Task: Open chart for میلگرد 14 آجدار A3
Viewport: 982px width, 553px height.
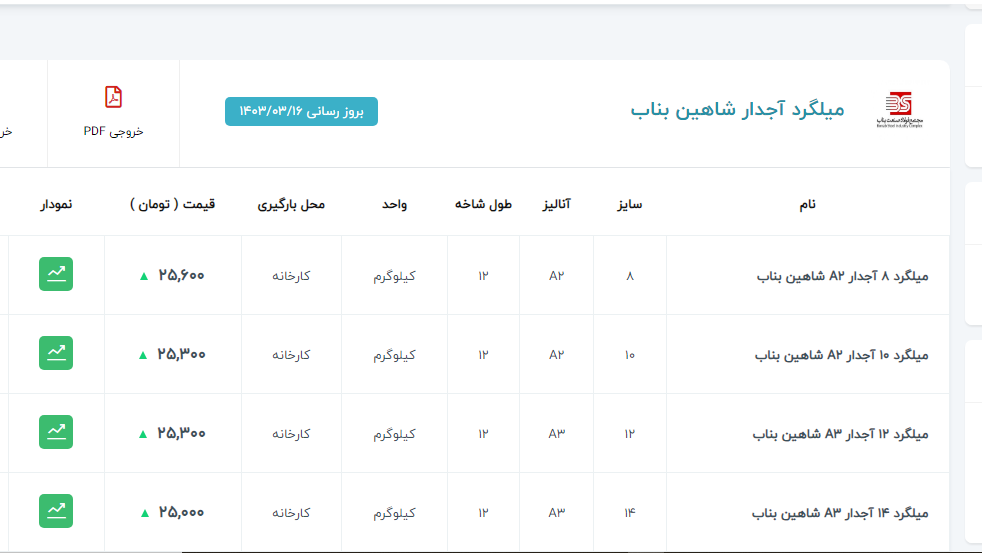Action: (56, 511)
